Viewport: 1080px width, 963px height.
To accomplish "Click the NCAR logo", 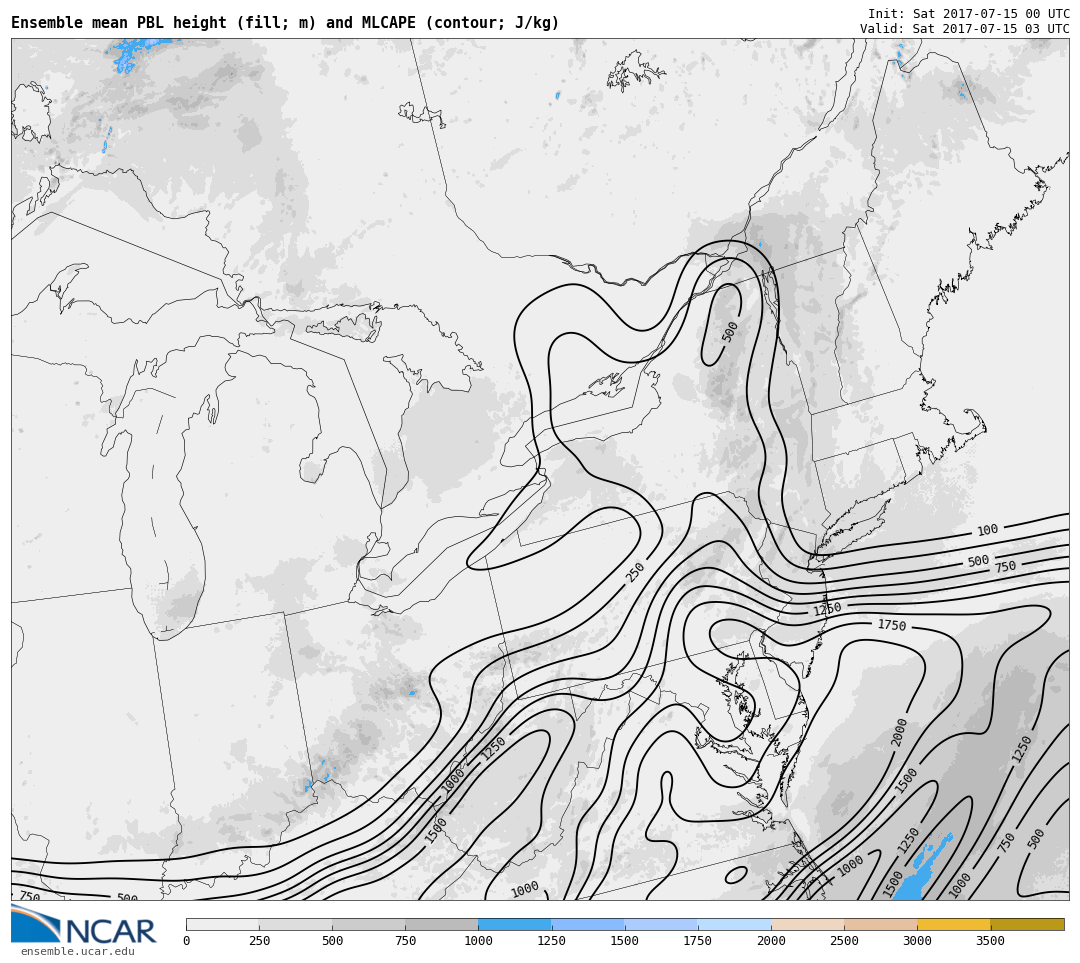I will [x=83, y=924].
